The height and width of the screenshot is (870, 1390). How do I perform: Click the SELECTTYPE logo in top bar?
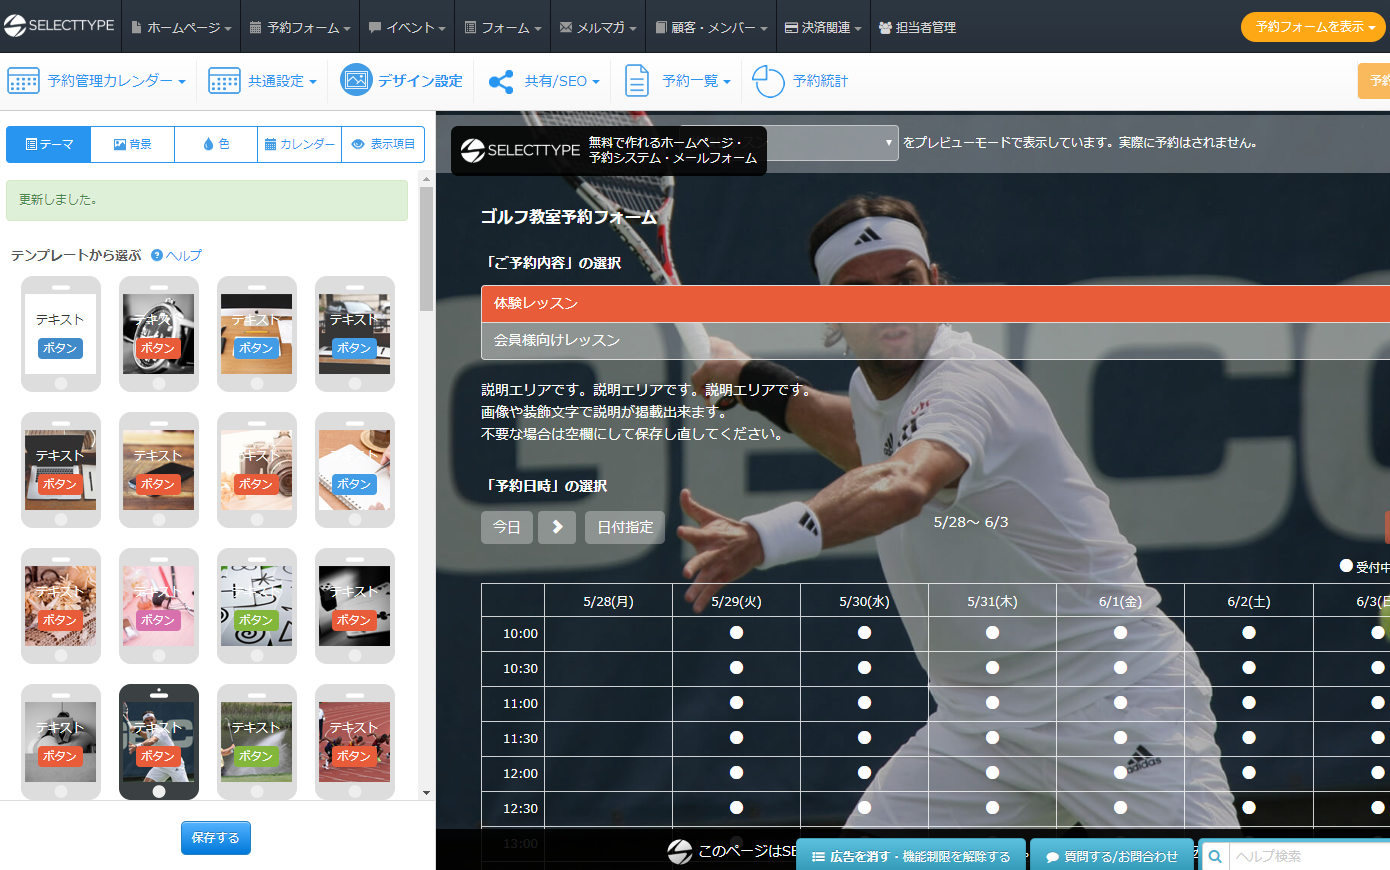[x=59, y=26]
